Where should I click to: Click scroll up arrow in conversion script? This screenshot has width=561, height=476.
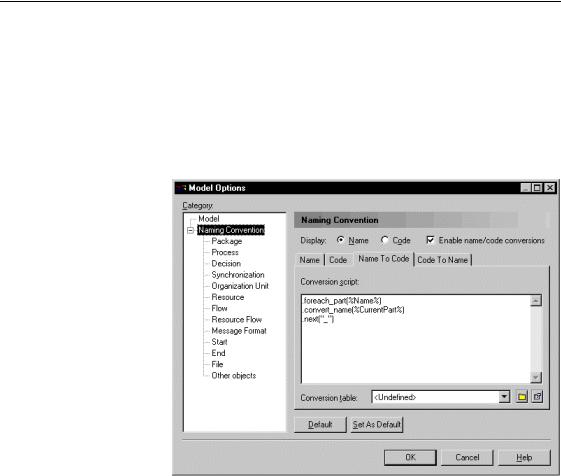pyautogui.click(x=536, y=301)
